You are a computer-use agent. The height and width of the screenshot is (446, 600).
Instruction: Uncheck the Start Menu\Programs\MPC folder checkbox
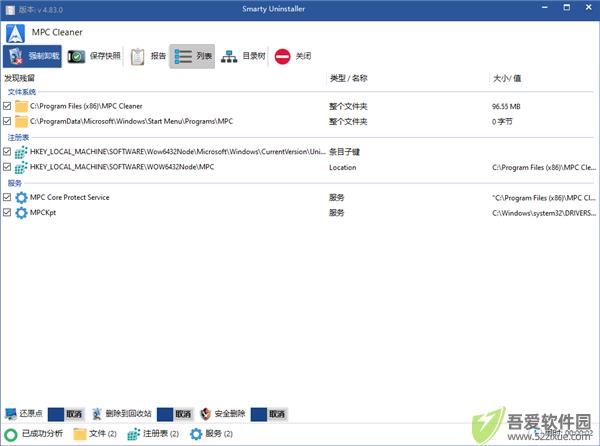[7, 121]
